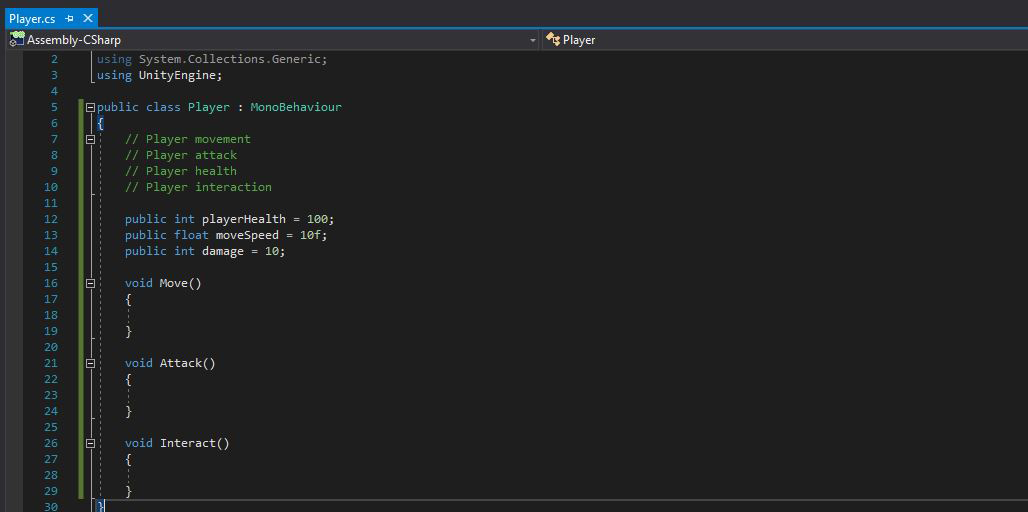Viewport: 1028px width, 512px height.
Task: Click the Assembly-CSharp project icon
Action: (x=17, y=39)
